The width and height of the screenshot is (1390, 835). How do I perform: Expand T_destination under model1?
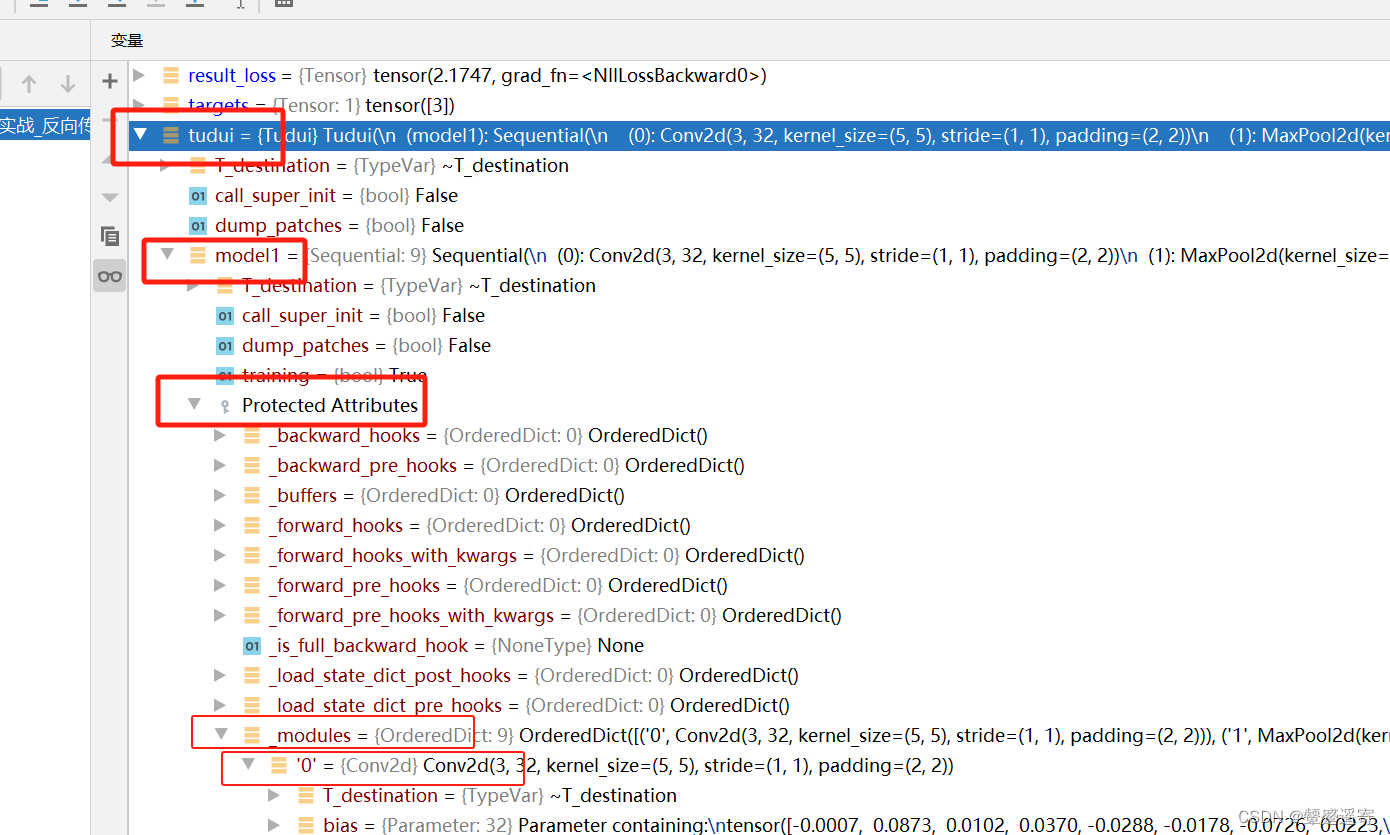click(x=193, y=286)
